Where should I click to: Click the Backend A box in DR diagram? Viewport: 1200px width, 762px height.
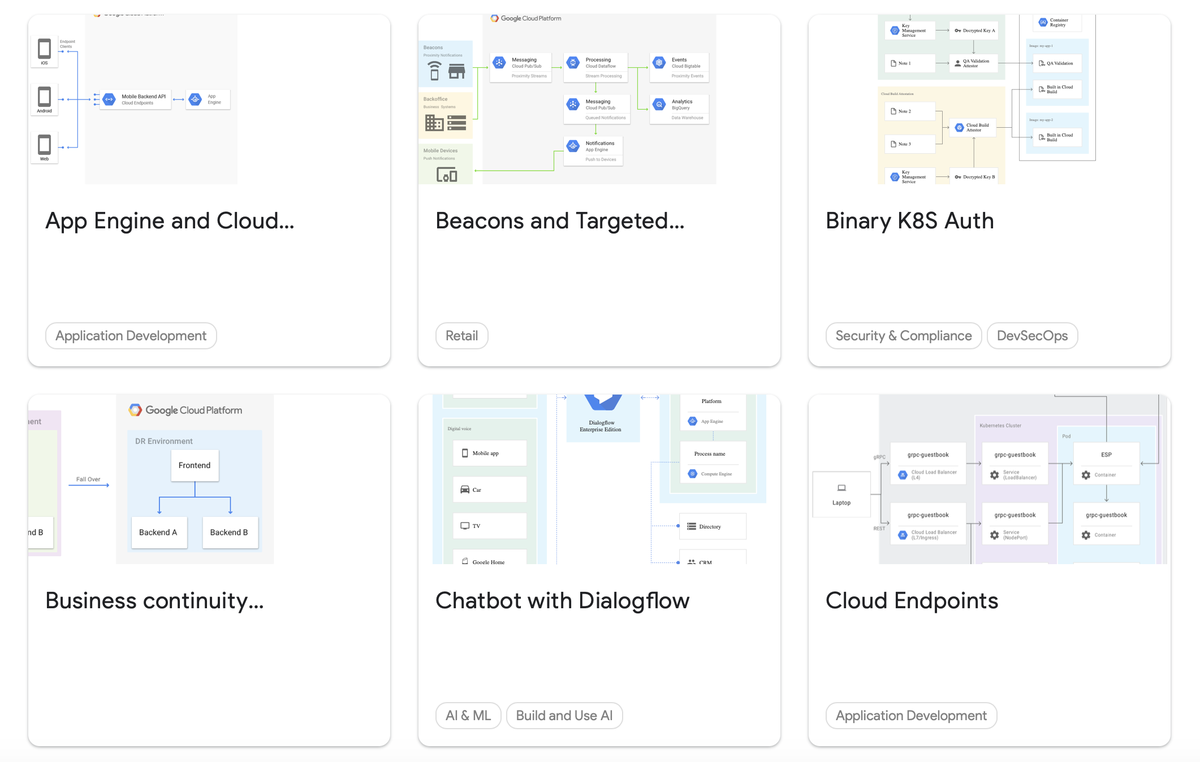pyautogui.click(x=158, y=532)
